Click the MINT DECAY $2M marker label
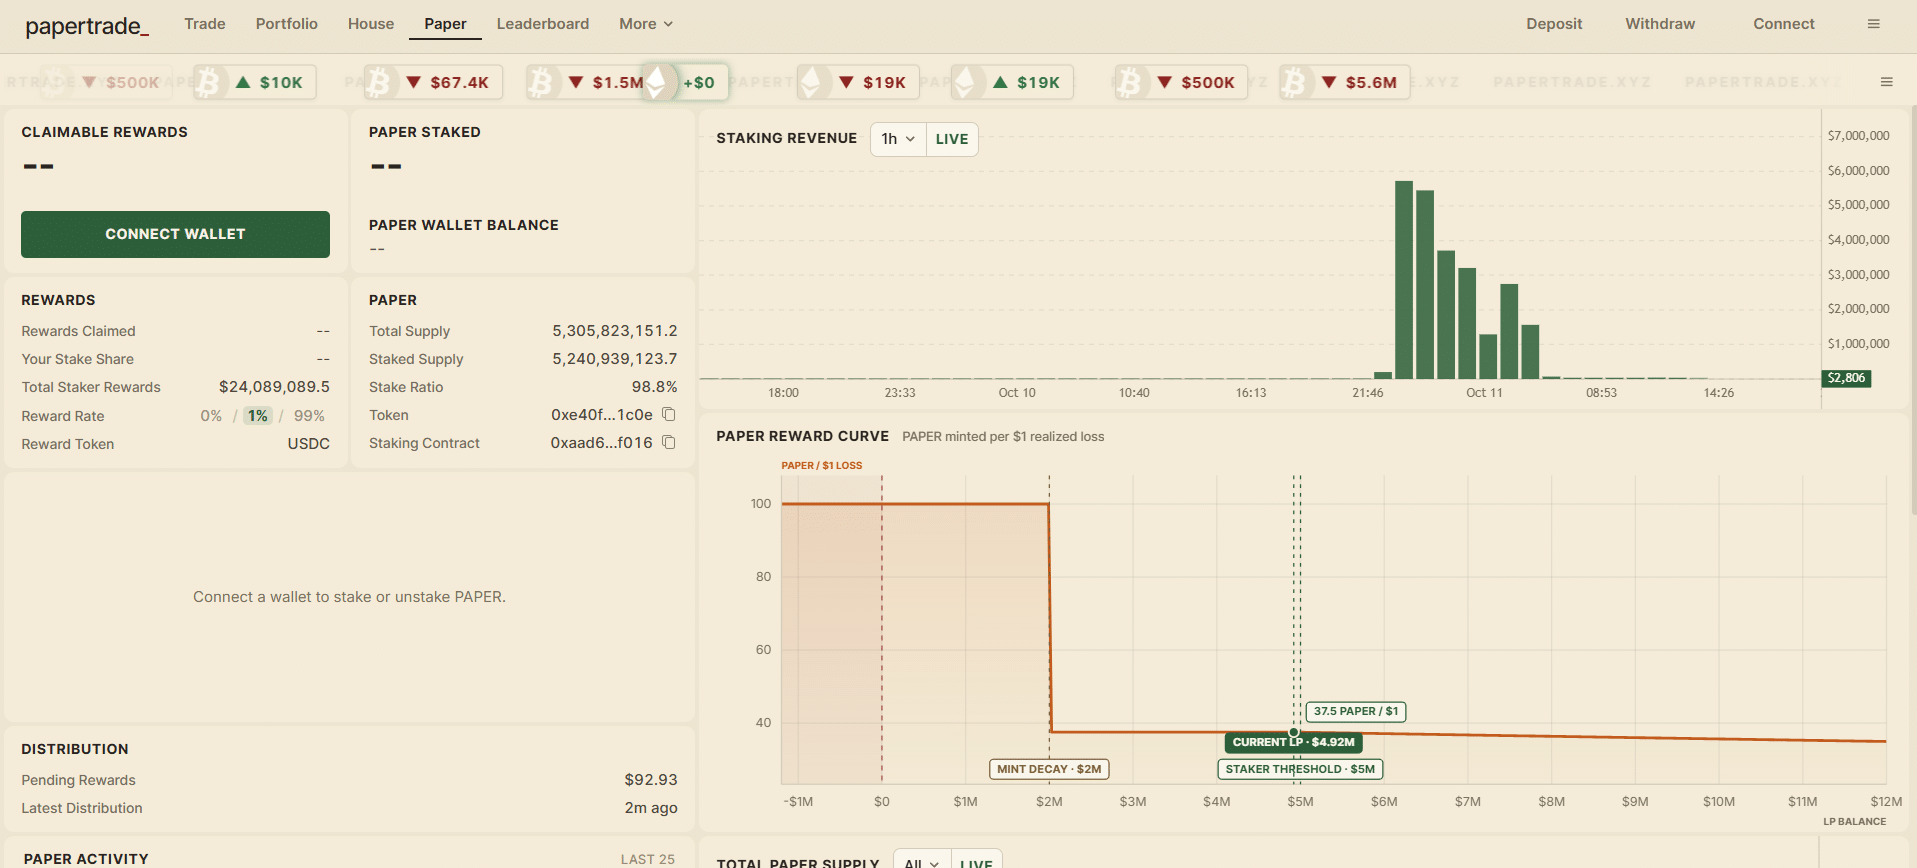This screenshot has height=868, width=1917. pos(1049,769)
